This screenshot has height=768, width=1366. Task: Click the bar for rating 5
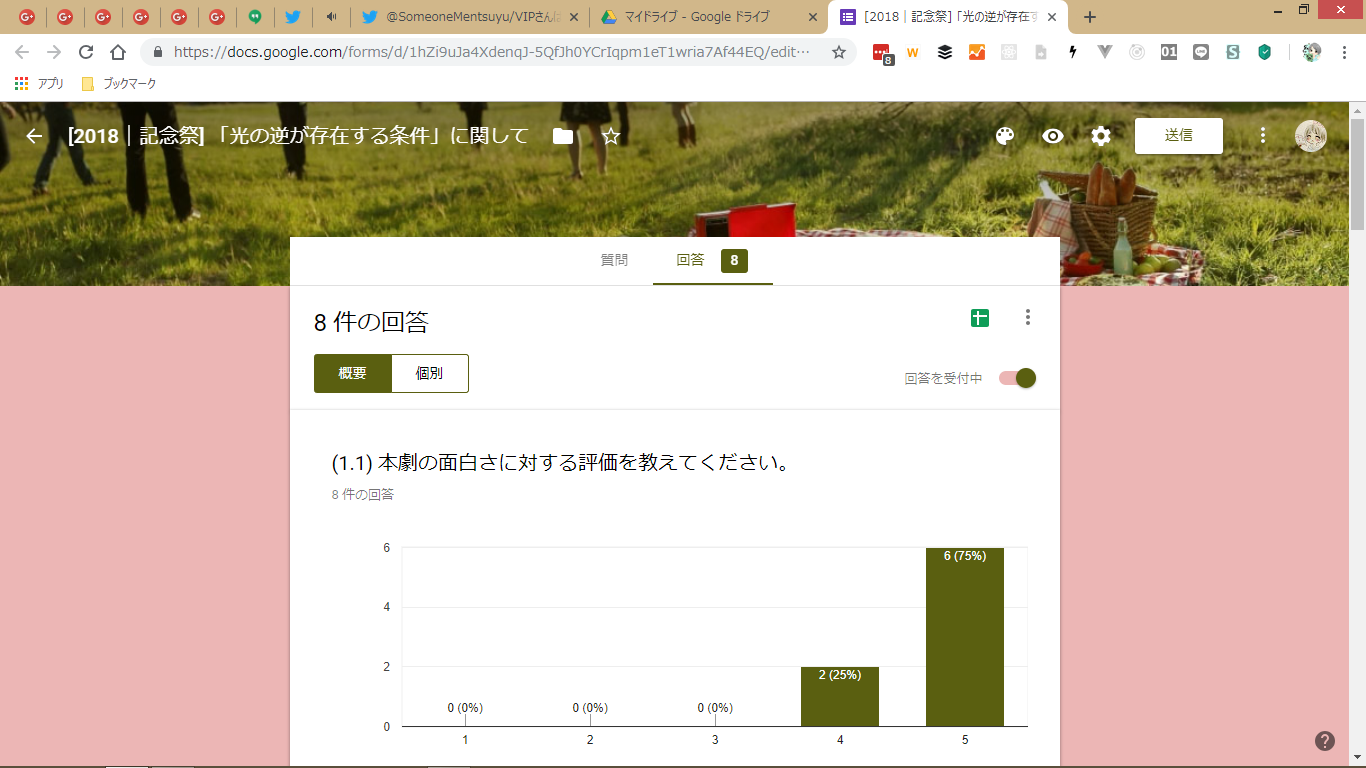tap(964, 640)
